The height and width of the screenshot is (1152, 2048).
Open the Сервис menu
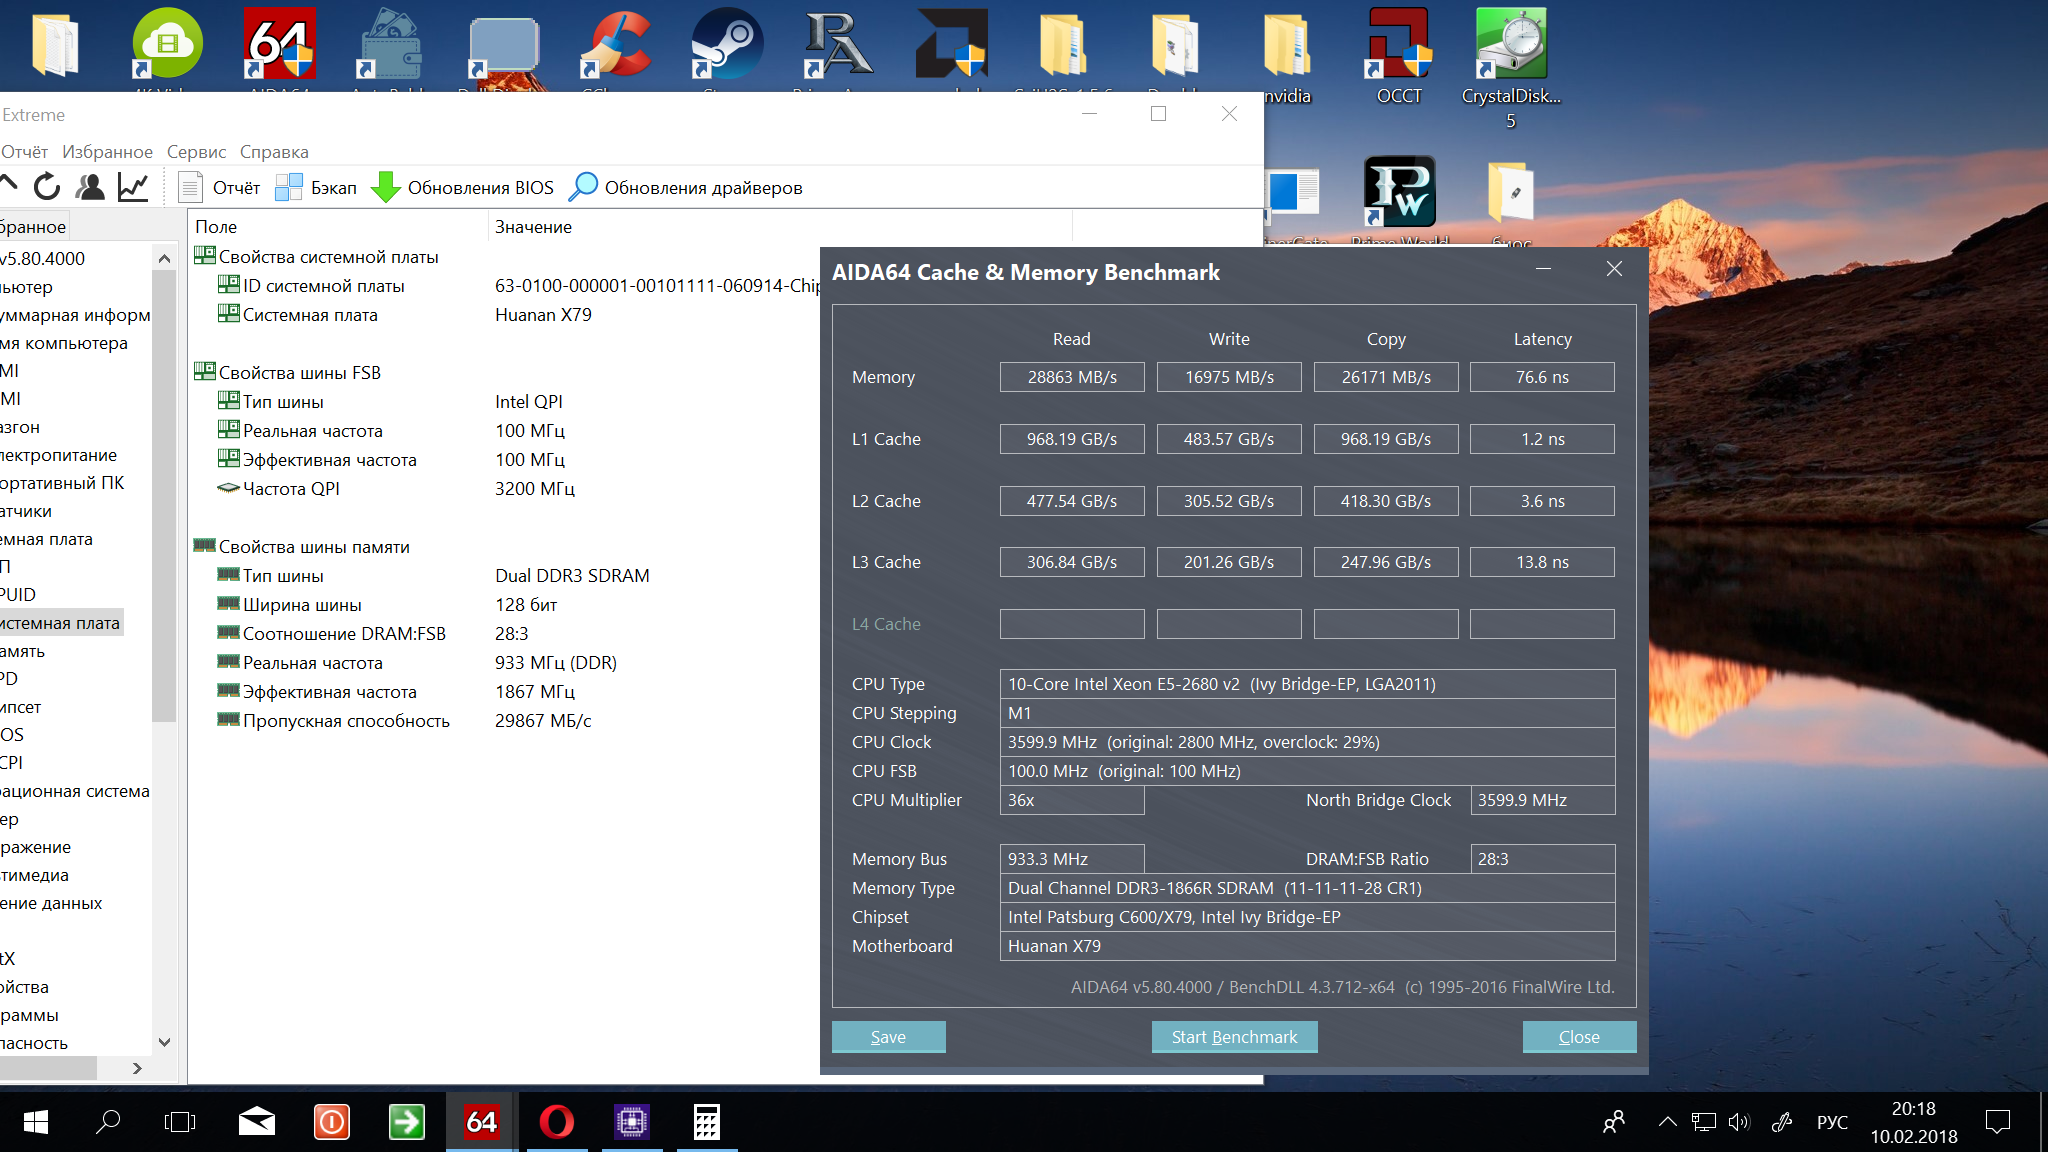(x=196, y=152)
